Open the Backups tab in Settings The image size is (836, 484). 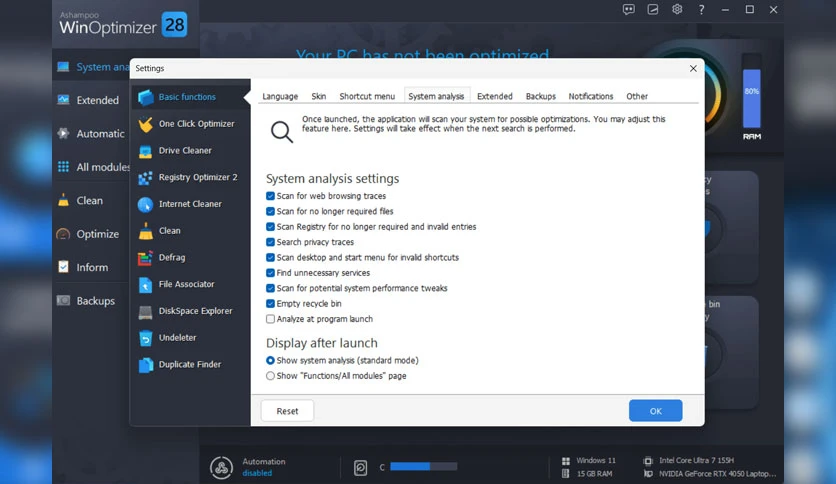[541, 96]
